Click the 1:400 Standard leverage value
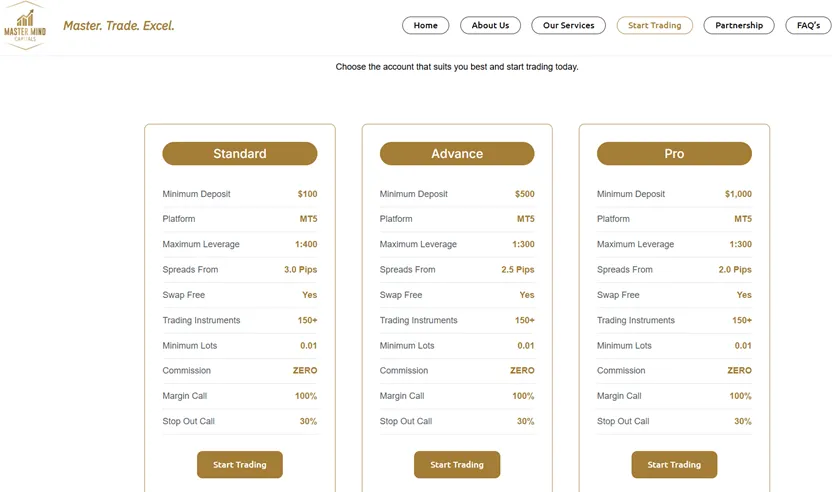832x492 pixels. click(x=306, y=244)
